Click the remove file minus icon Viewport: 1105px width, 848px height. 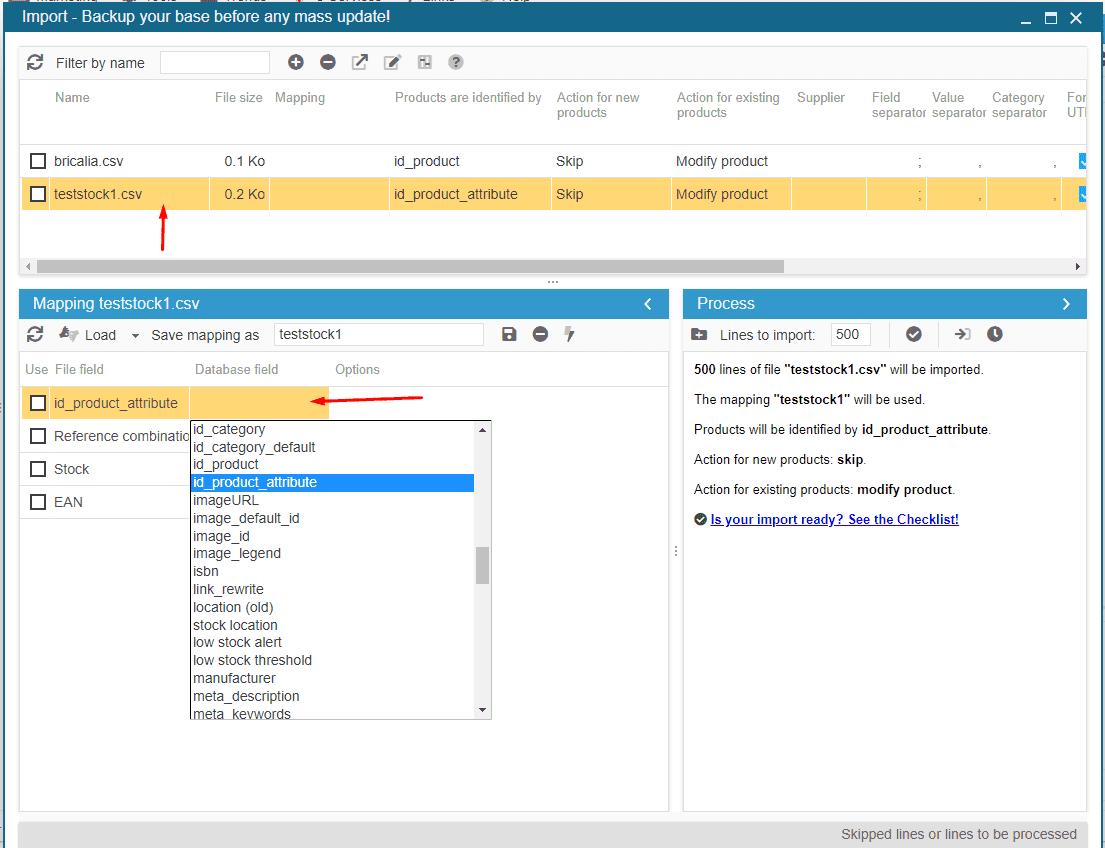tap(328, 62)
